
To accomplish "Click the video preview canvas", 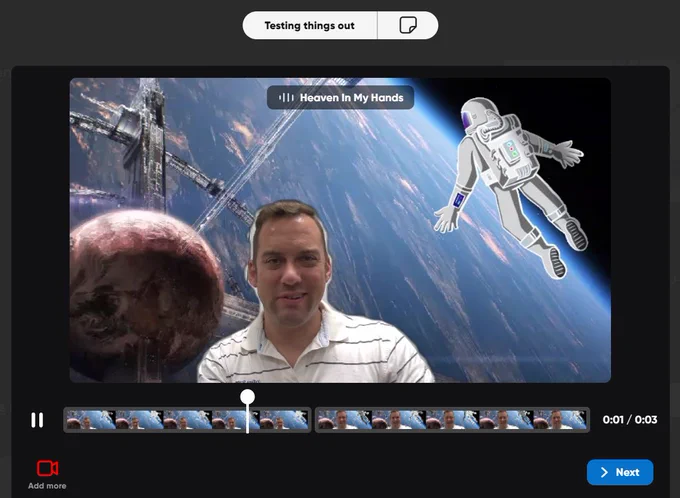I will [340, 230].
